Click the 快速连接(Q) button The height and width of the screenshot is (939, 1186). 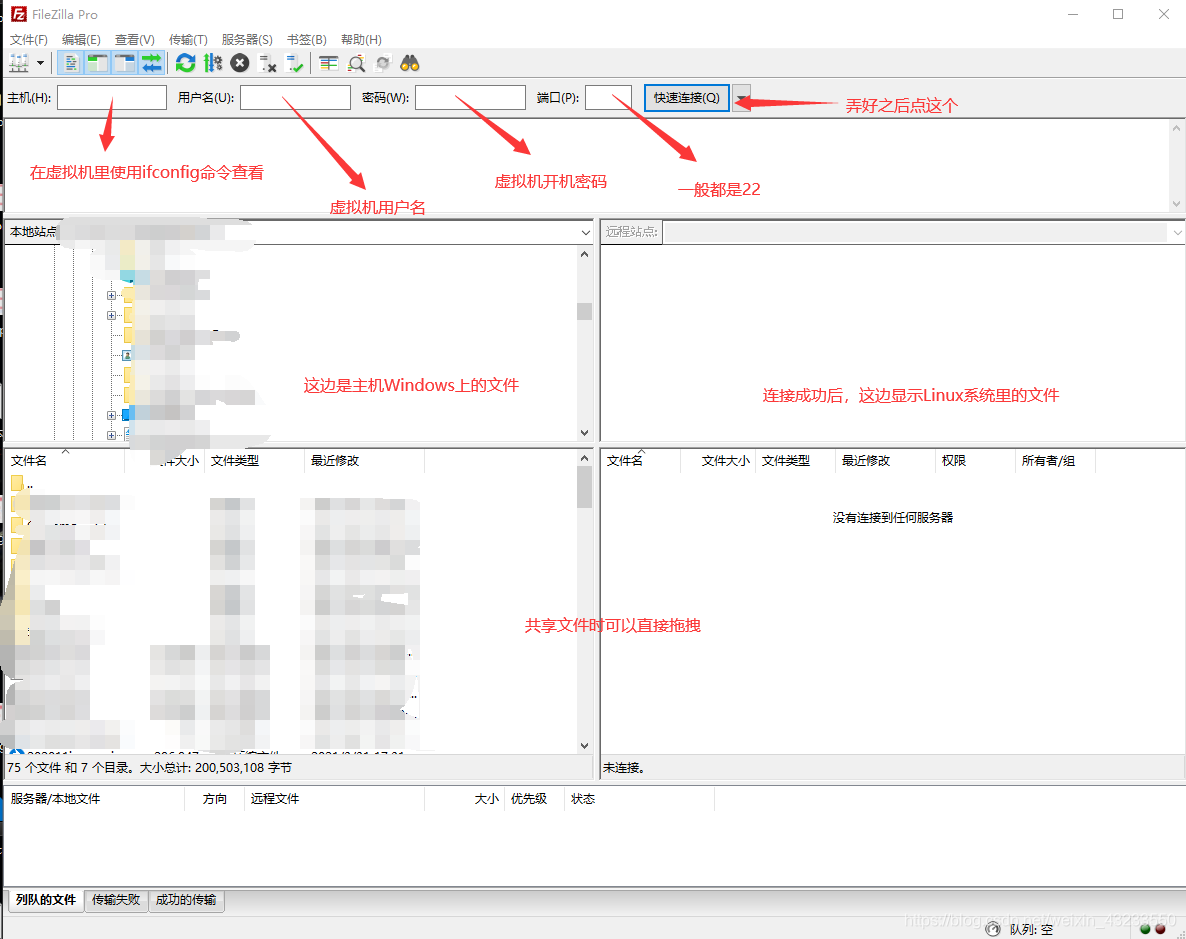687,98
